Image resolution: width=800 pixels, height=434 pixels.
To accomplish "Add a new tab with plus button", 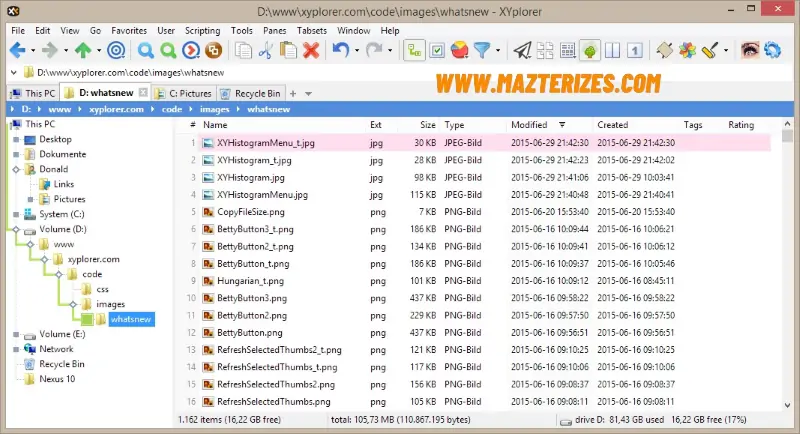I will pos(293,93).
